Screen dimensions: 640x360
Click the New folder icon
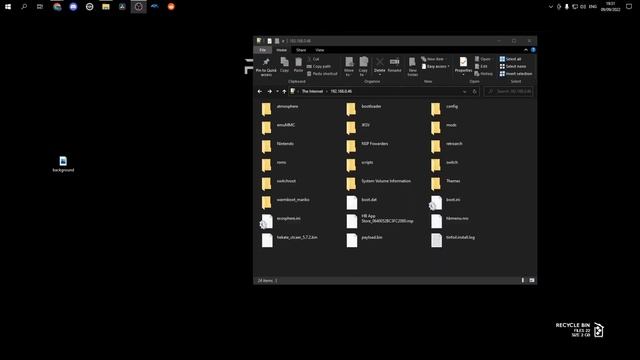click(x=412, y=67)
